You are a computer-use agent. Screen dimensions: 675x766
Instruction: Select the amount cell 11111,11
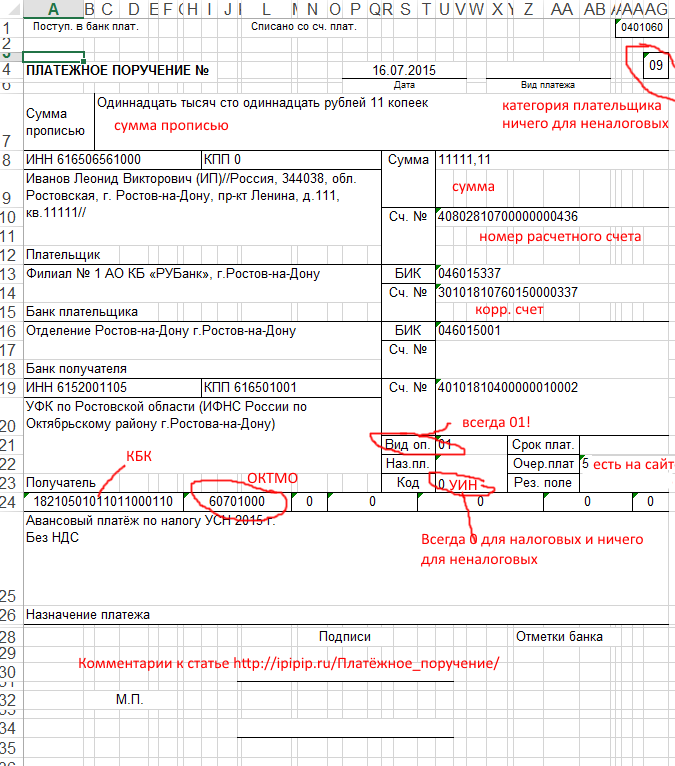[552, 160]
